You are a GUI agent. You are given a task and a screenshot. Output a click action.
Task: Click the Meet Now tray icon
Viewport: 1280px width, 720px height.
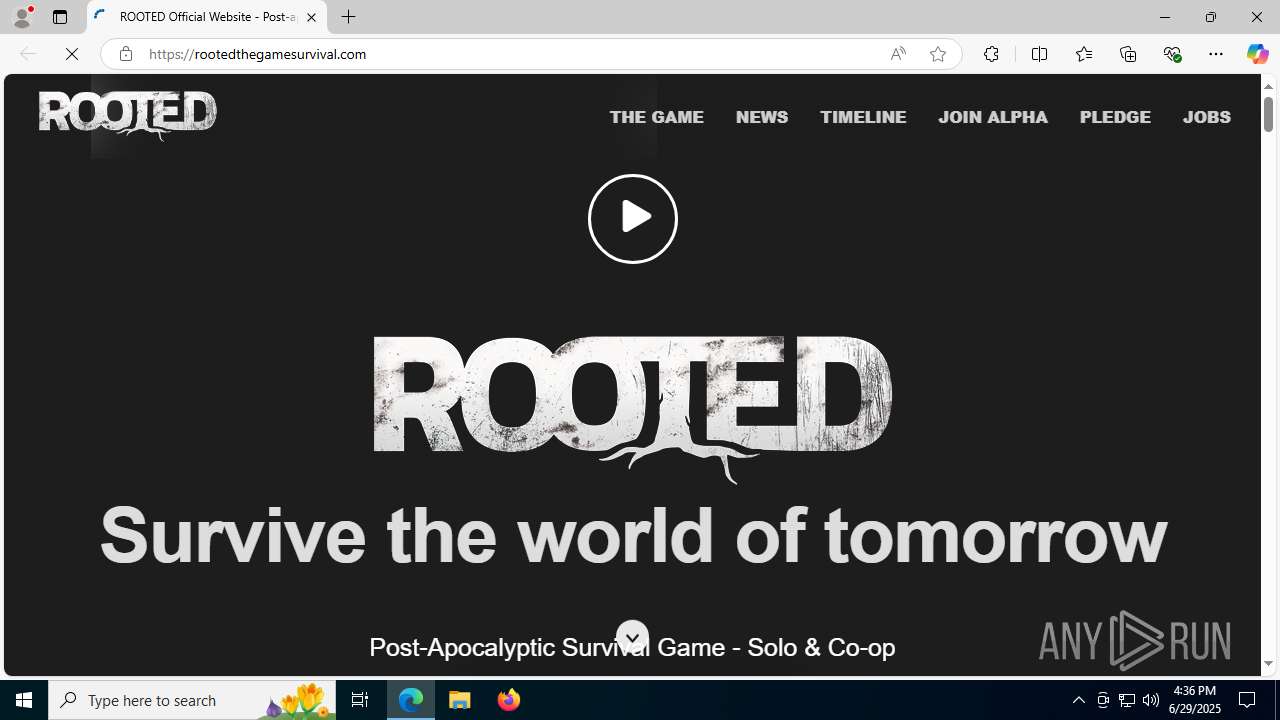[x=1103, y=700]
